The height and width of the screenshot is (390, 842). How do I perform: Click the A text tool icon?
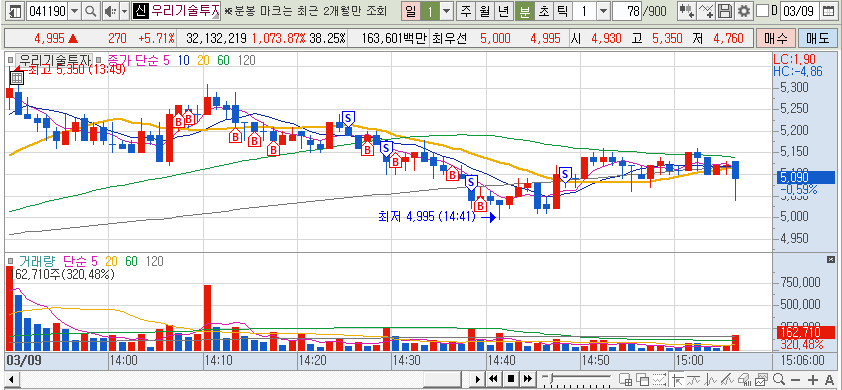pos(829,379)
